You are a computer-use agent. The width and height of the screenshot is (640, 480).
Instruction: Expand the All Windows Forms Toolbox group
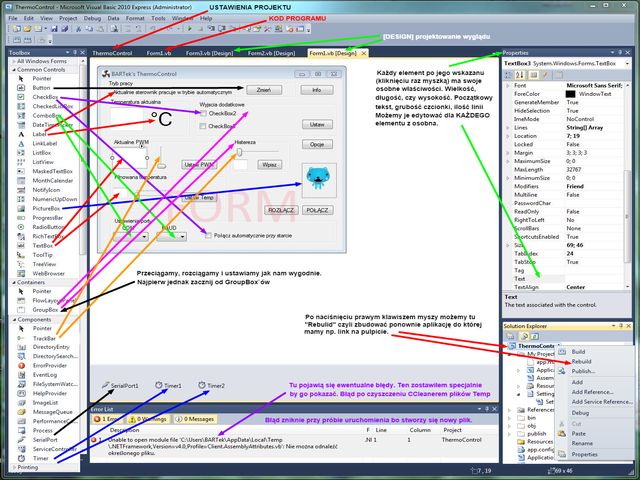[13, 61]
